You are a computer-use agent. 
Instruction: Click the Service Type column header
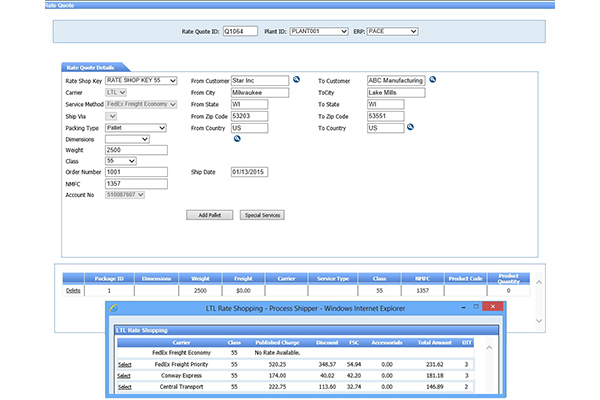pyautogui.click(x=333, y=279)
